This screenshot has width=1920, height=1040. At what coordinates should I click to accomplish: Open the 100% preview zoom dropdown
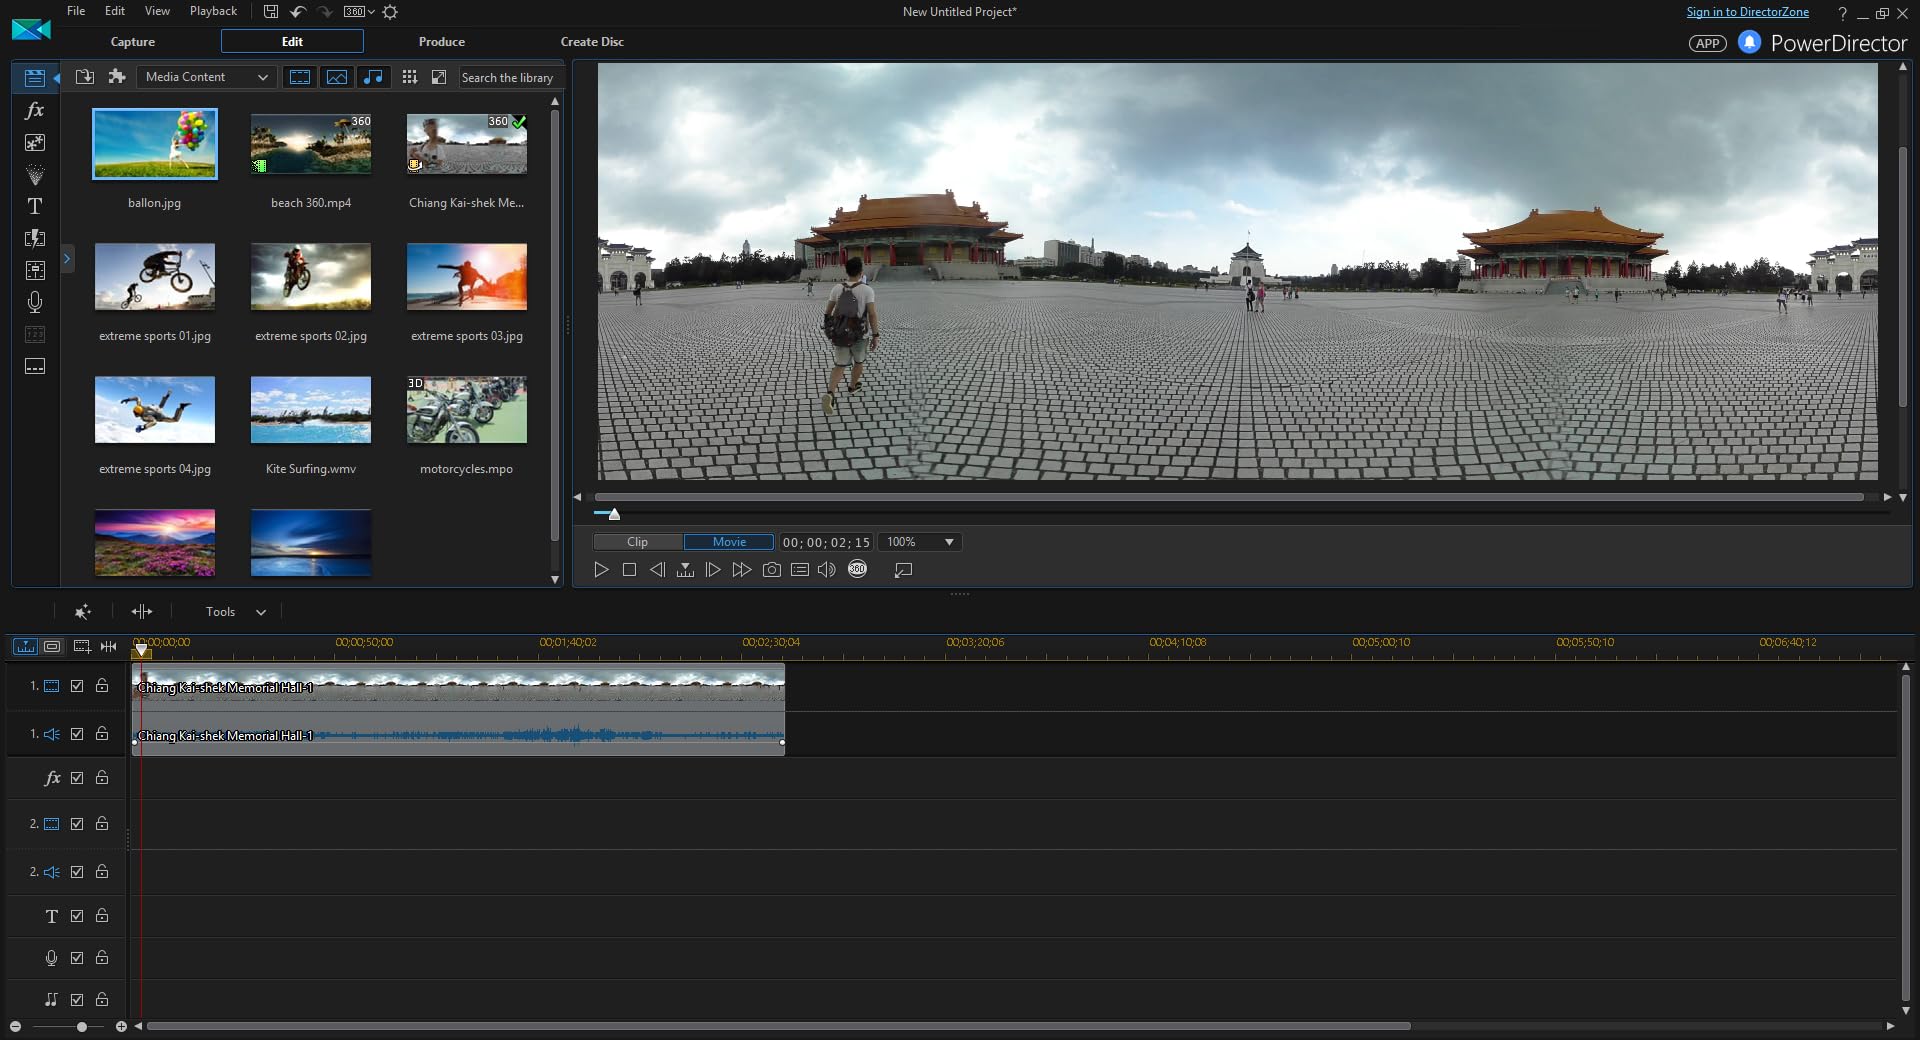(x=920, y=542)
